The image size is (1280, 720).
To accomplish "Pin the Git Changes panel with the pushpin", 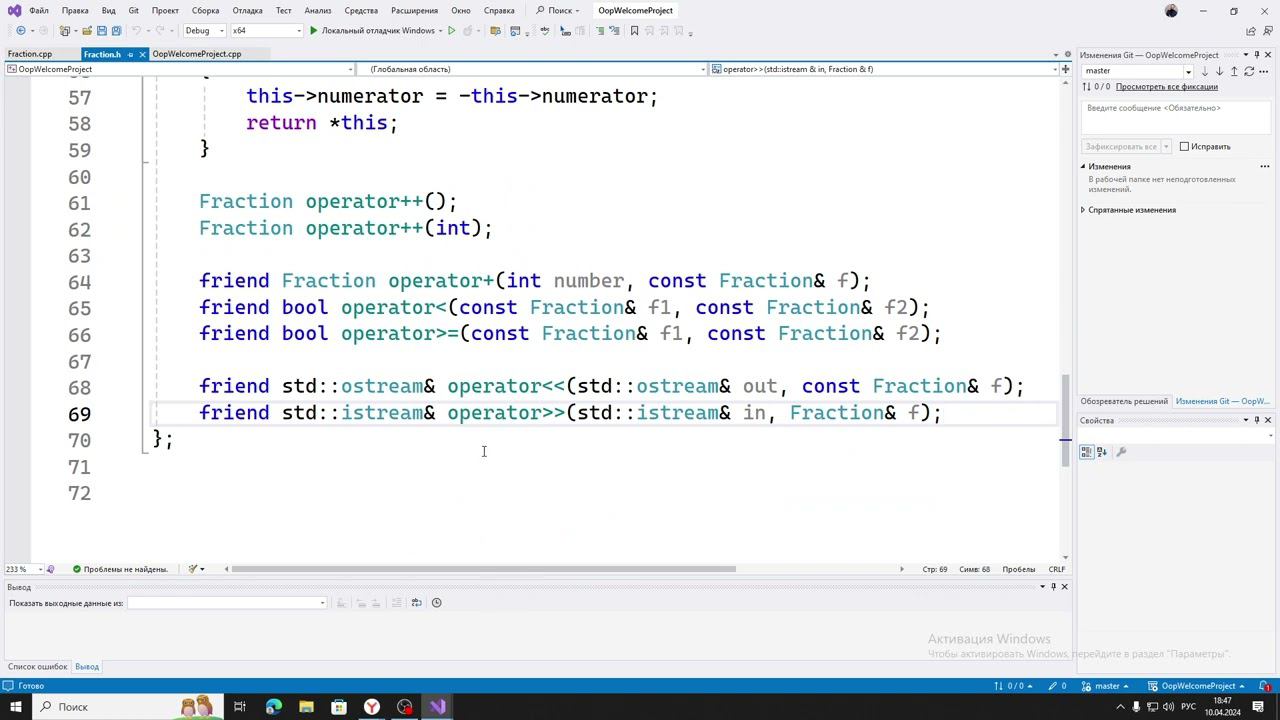I will pos(1257,55).
